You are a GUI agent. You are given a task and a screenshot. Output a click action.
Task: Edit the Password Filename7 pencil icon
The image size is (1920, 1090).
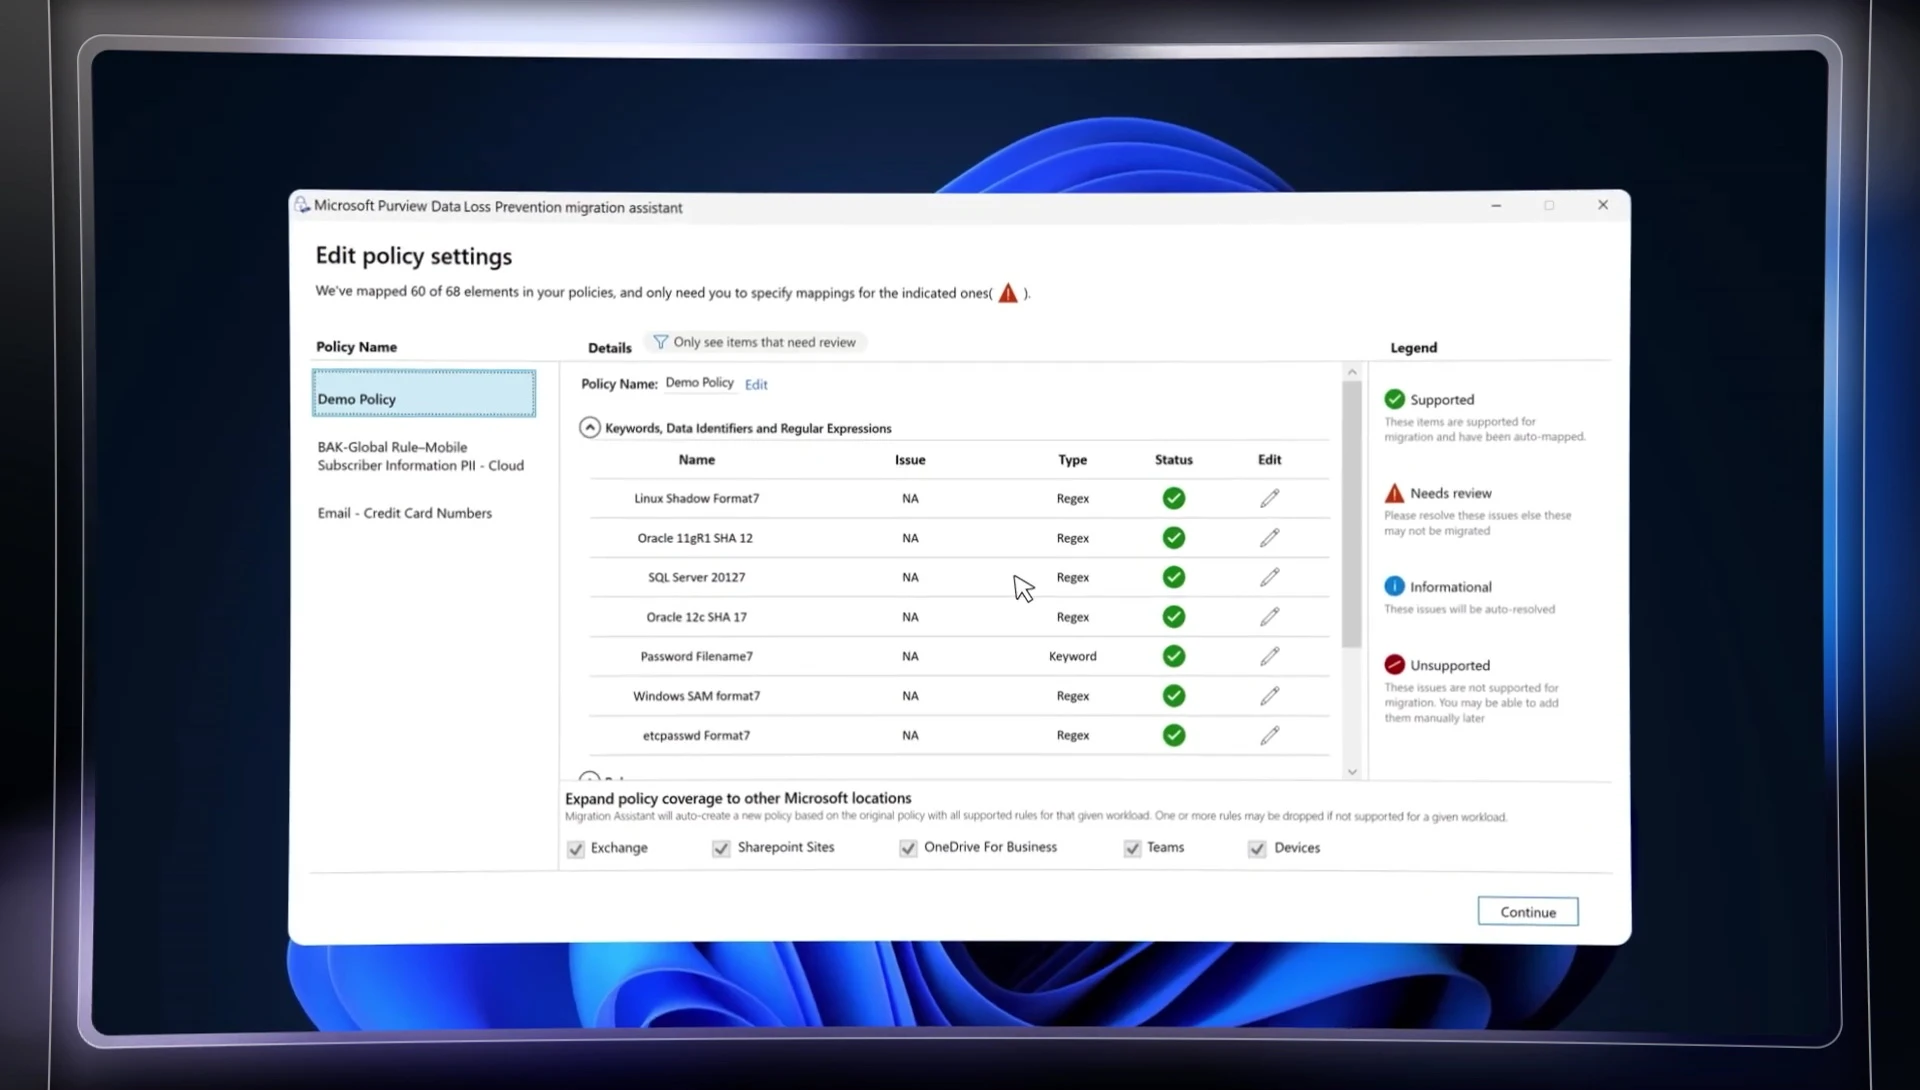[x=1269, y=656]
